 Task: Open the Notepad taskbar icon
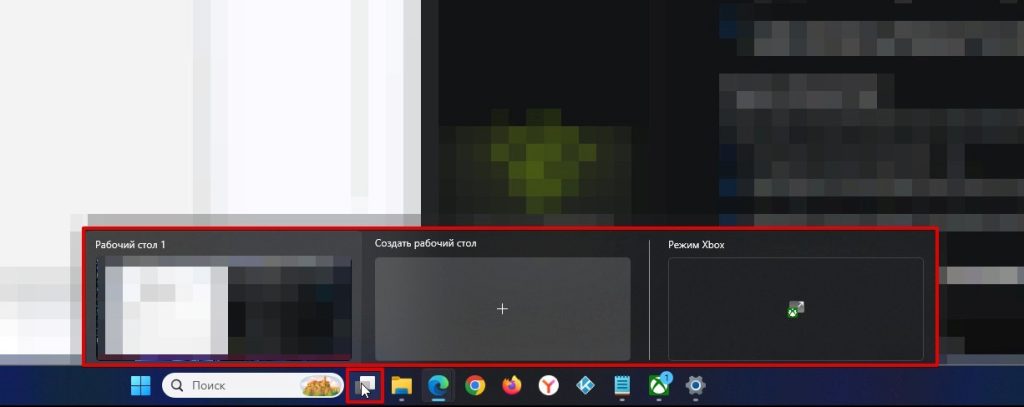click(x=622, y=386)
